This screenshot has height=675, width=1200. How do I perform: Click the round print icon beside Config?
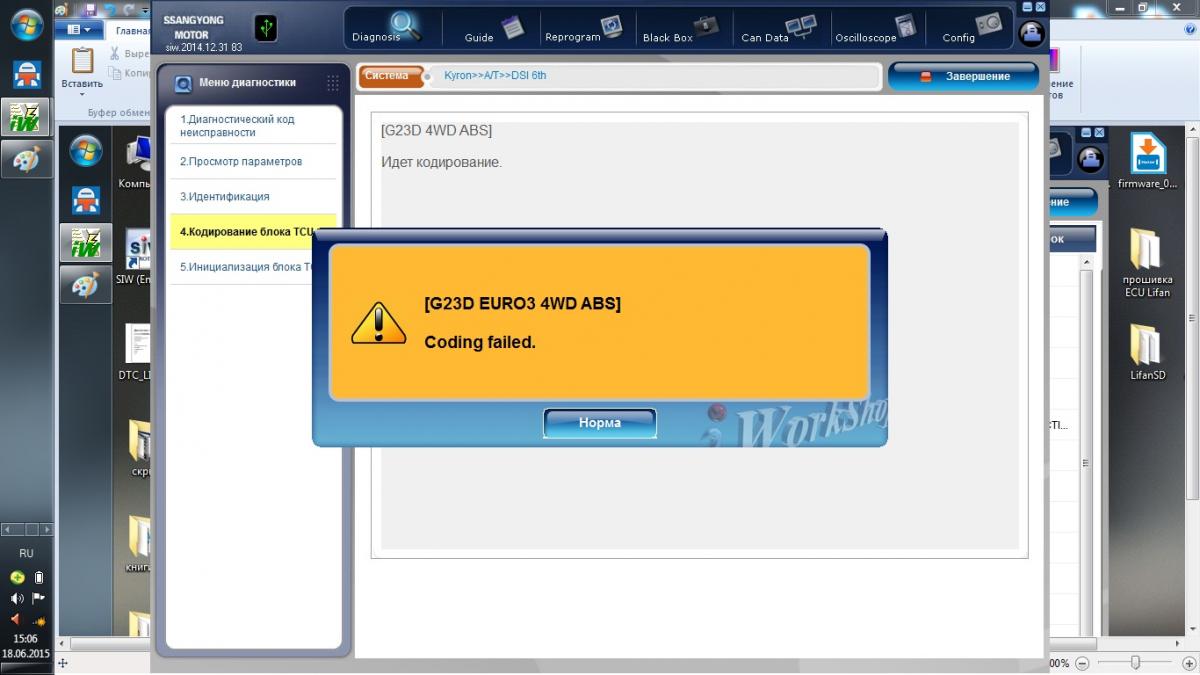tap(1031, 32)
